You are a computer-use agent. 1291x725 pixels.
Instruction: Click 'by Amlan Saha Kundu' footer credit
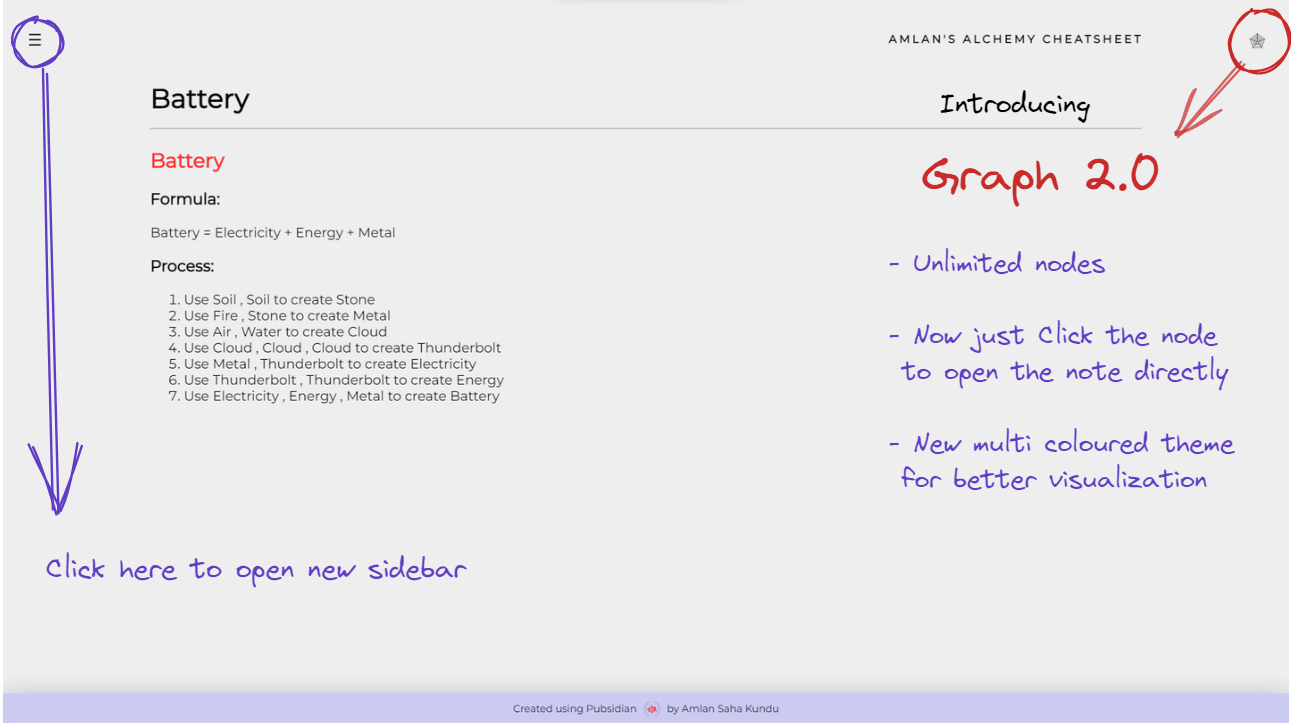coord(722,709)
